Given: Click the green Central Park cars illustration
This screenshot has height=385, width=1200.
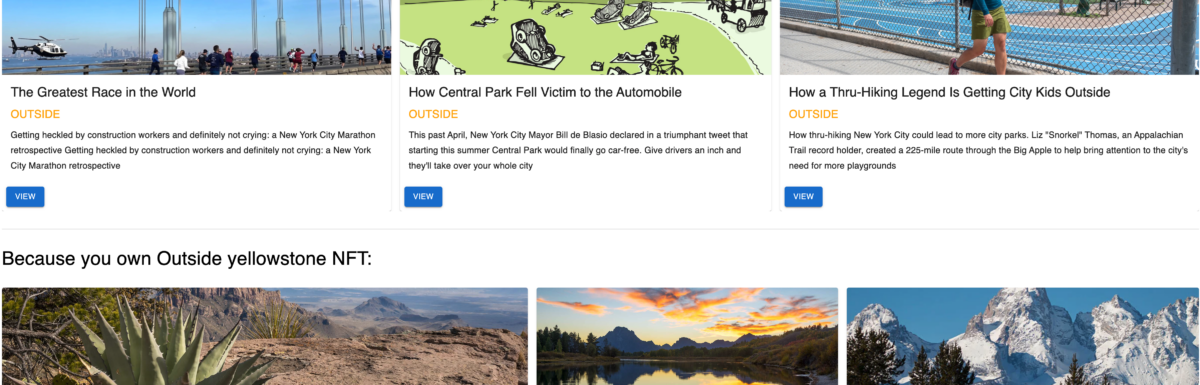Looking at the screenshot, I should click(586, 37).
